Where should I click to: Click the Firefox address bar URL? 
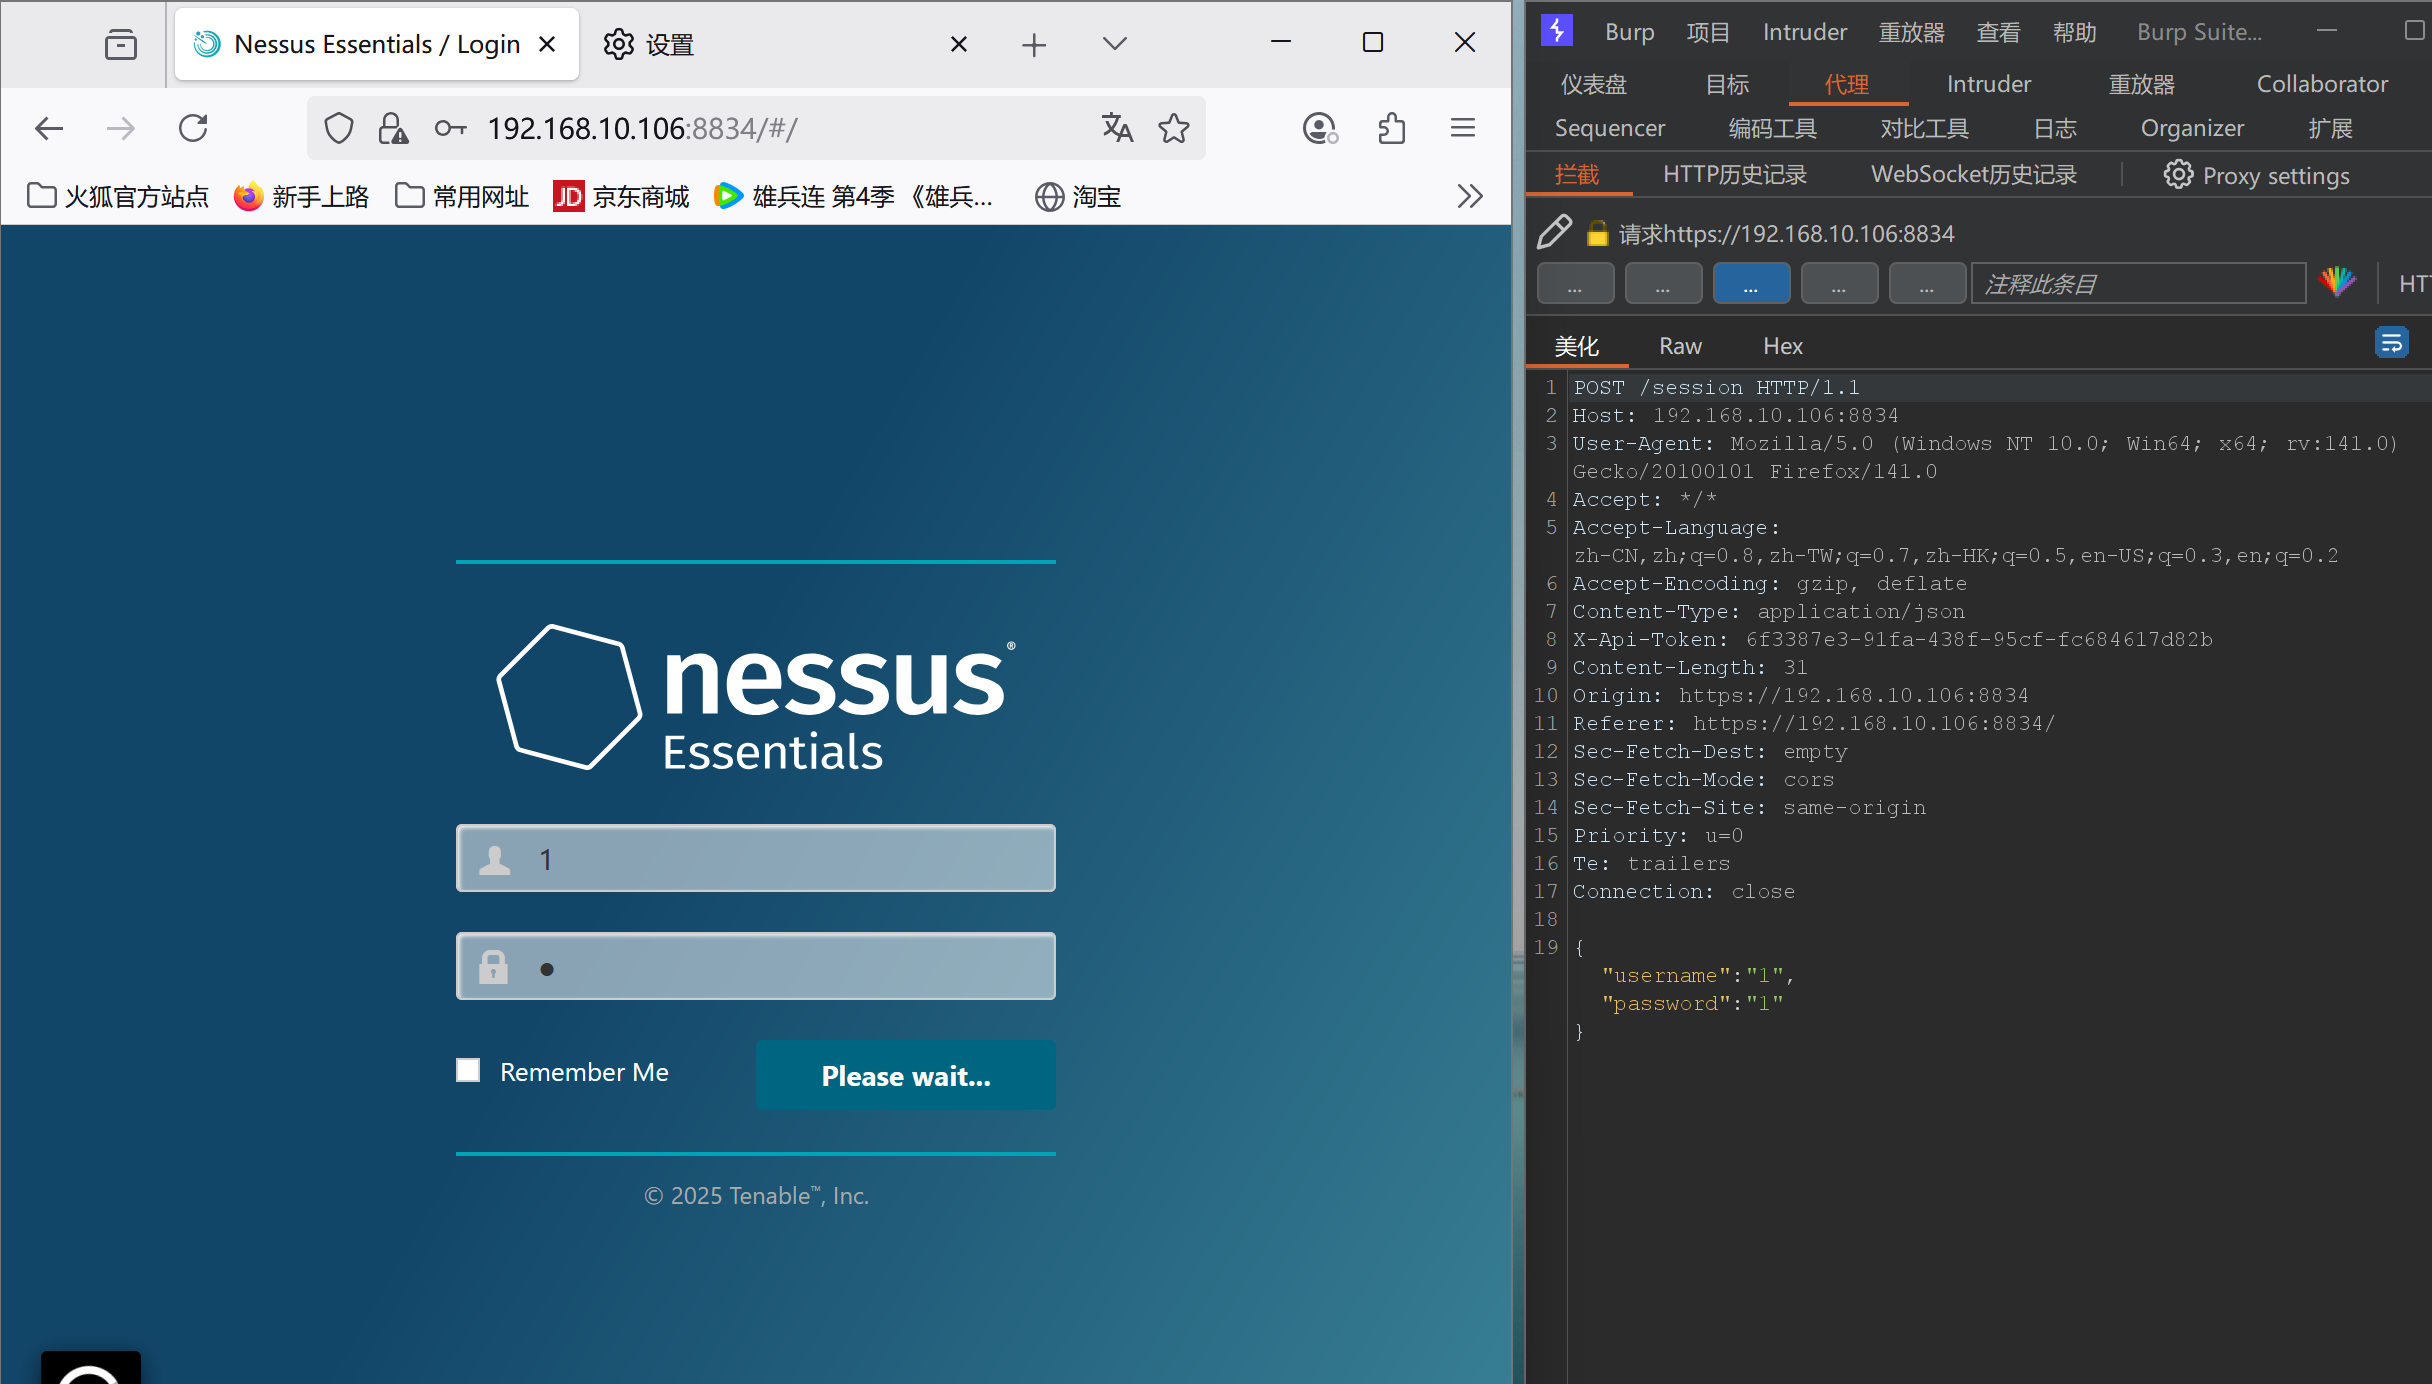pyautogui.click(x=642, y=128)
